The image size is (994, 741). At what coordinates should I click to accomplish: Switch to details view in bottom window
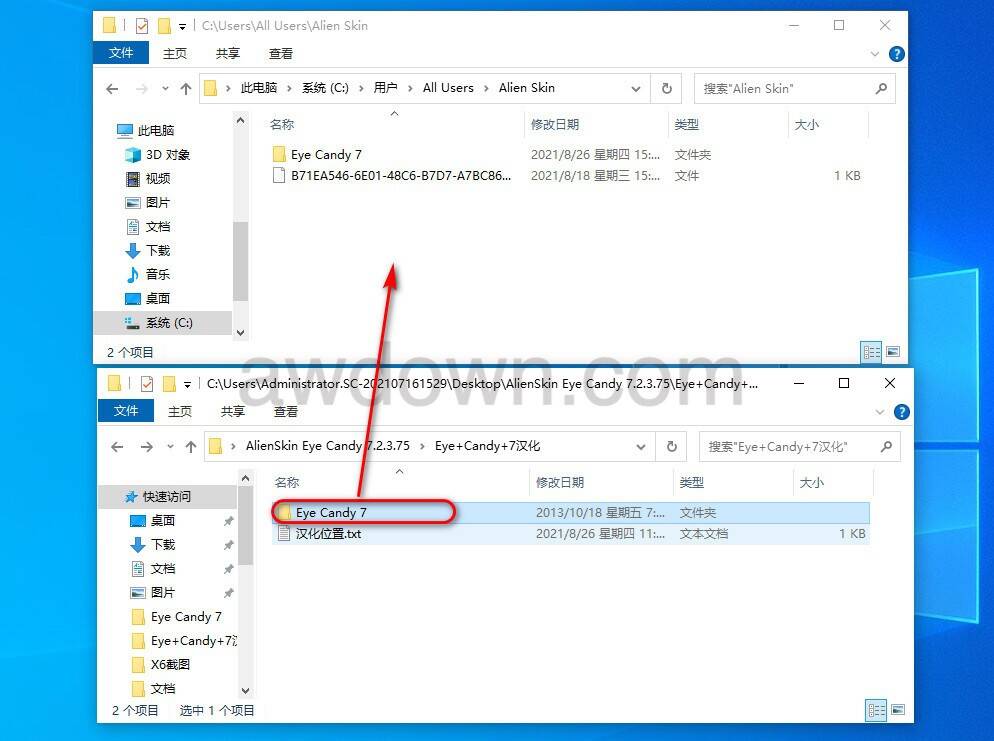(x=876, y=711)
